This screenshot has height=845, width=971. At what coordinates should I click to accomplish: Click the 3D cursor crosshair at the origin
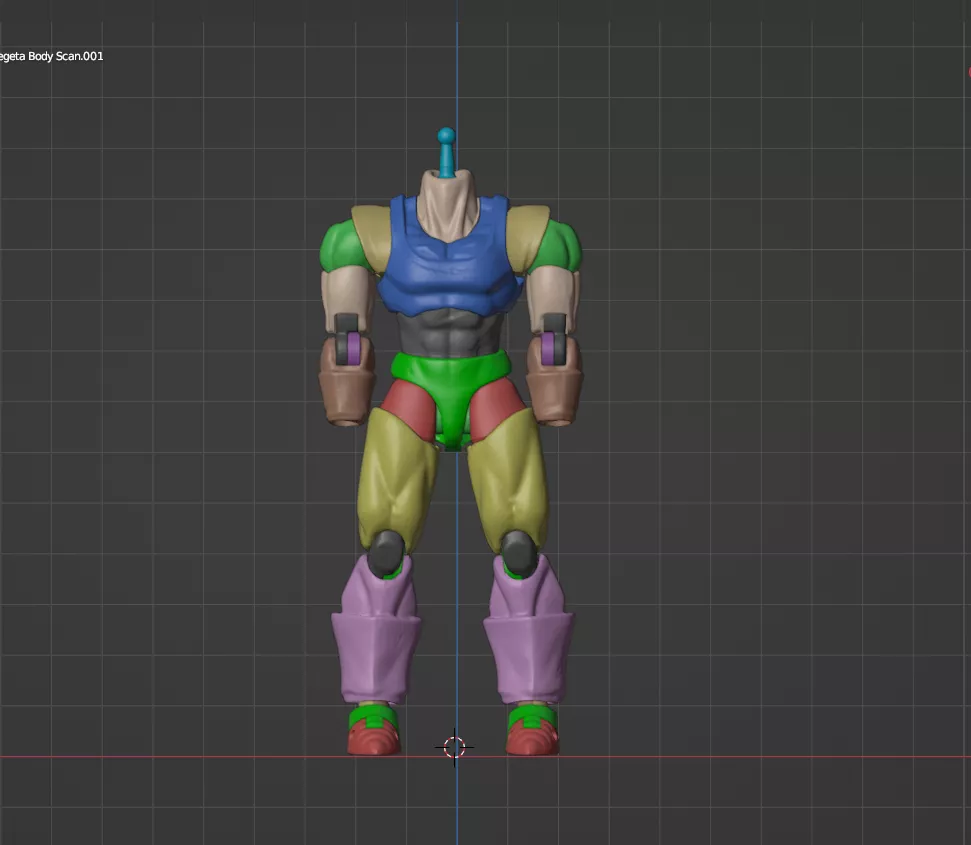pyautogui.click(x=455, y=747)
